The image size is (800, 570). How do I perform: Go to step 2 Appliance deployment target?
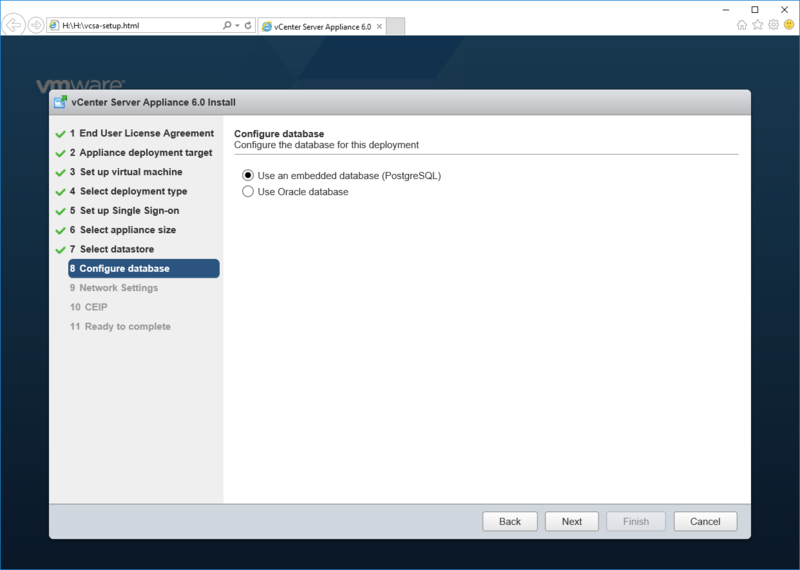click(141, 153)
